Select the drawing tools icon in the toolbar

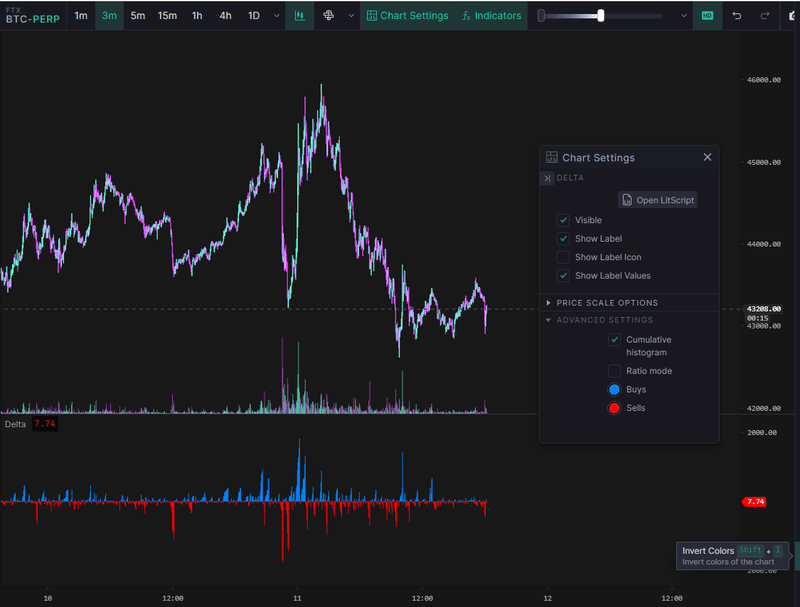[330, 16]
